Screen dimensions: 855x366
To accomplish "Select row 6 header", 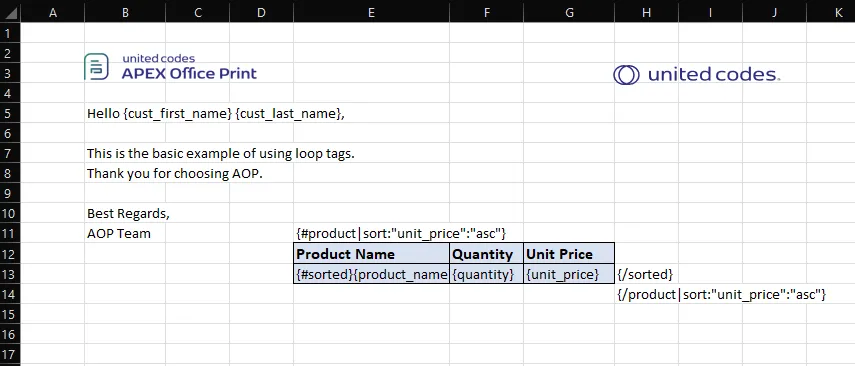I will click(10, 134).
